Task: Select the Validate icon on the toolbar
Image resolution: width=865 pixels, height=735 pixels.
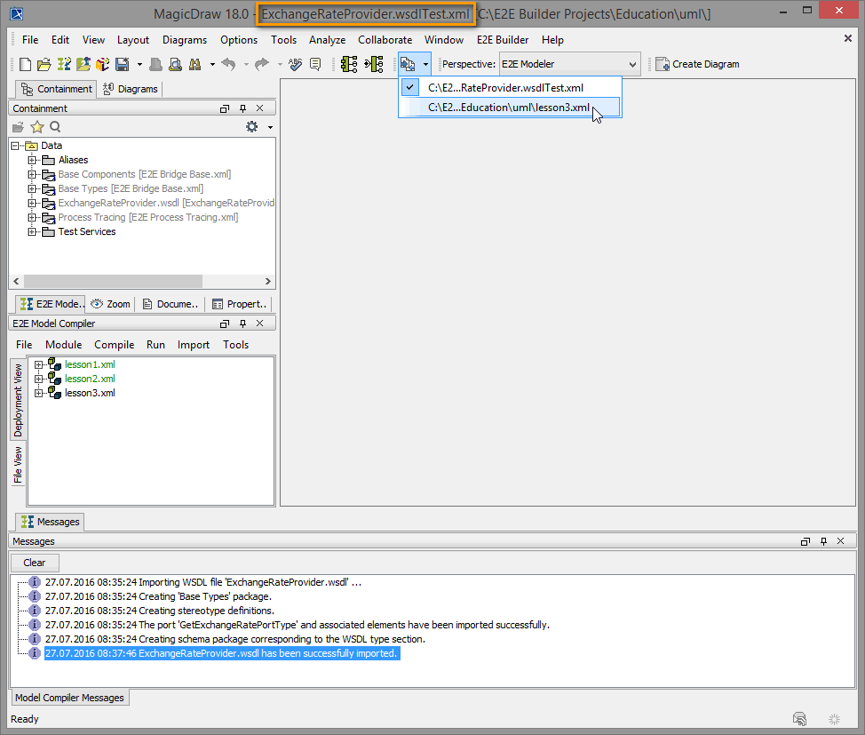Action: (293, 63)
